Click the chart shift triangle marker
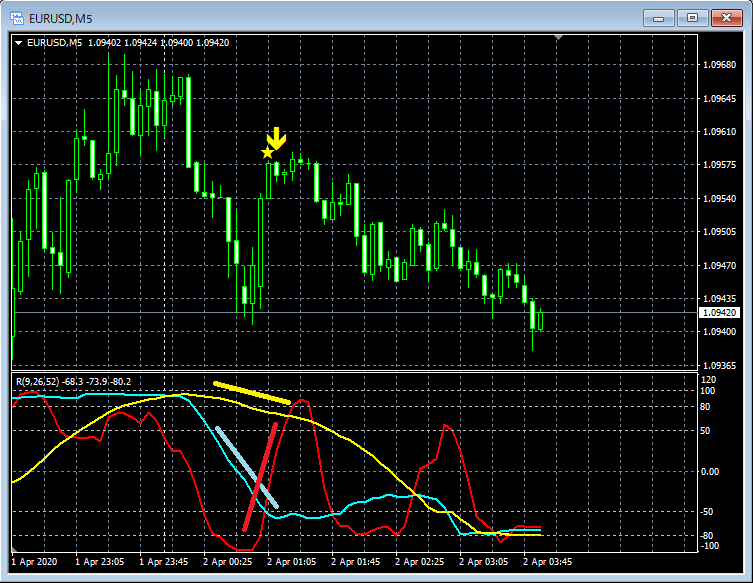 point(558,37)
